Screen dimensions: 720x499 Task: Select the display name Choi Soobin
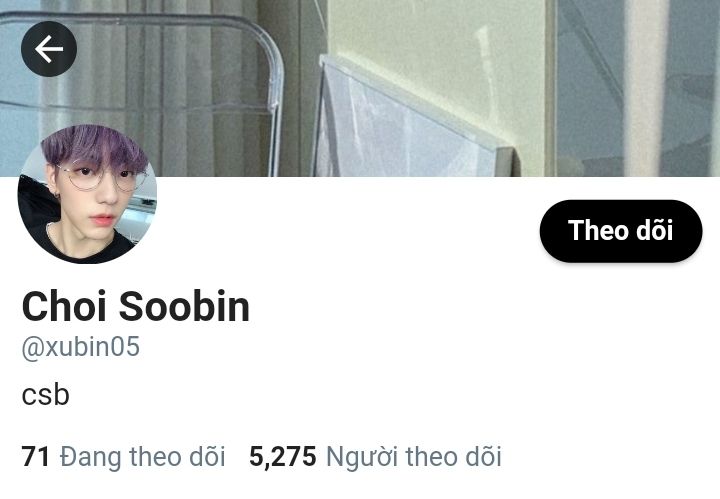(x=136, y=306)
